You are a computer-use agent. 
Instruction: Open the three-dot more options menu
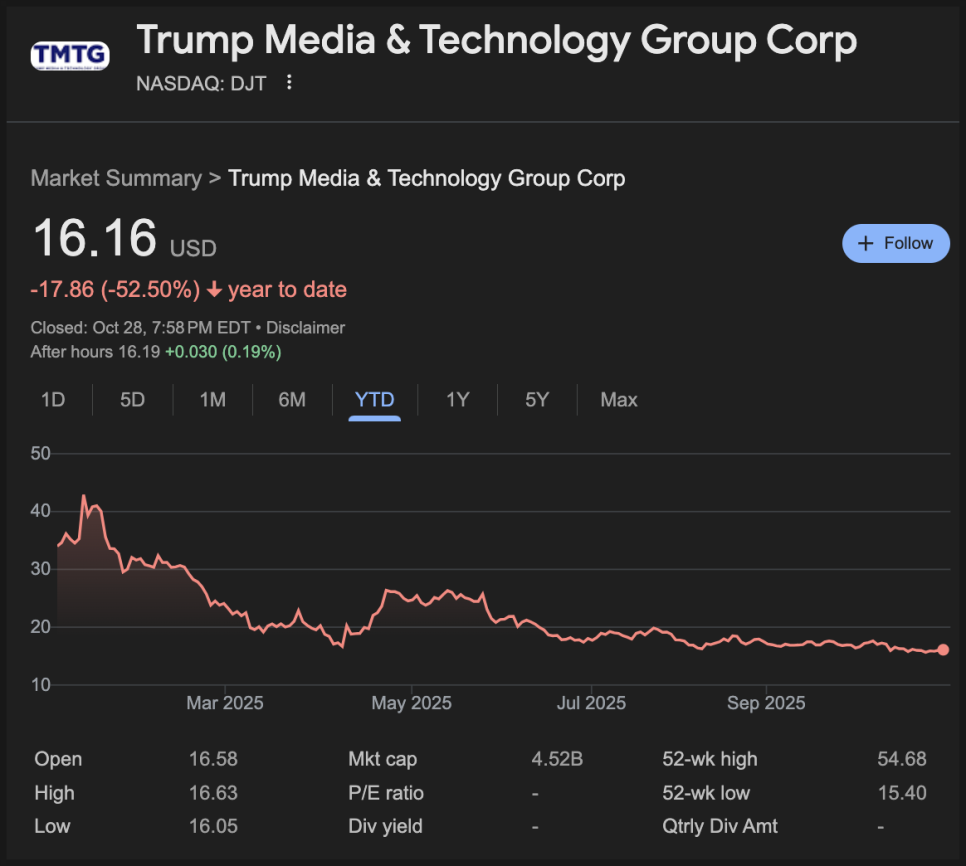click(289, 83)
